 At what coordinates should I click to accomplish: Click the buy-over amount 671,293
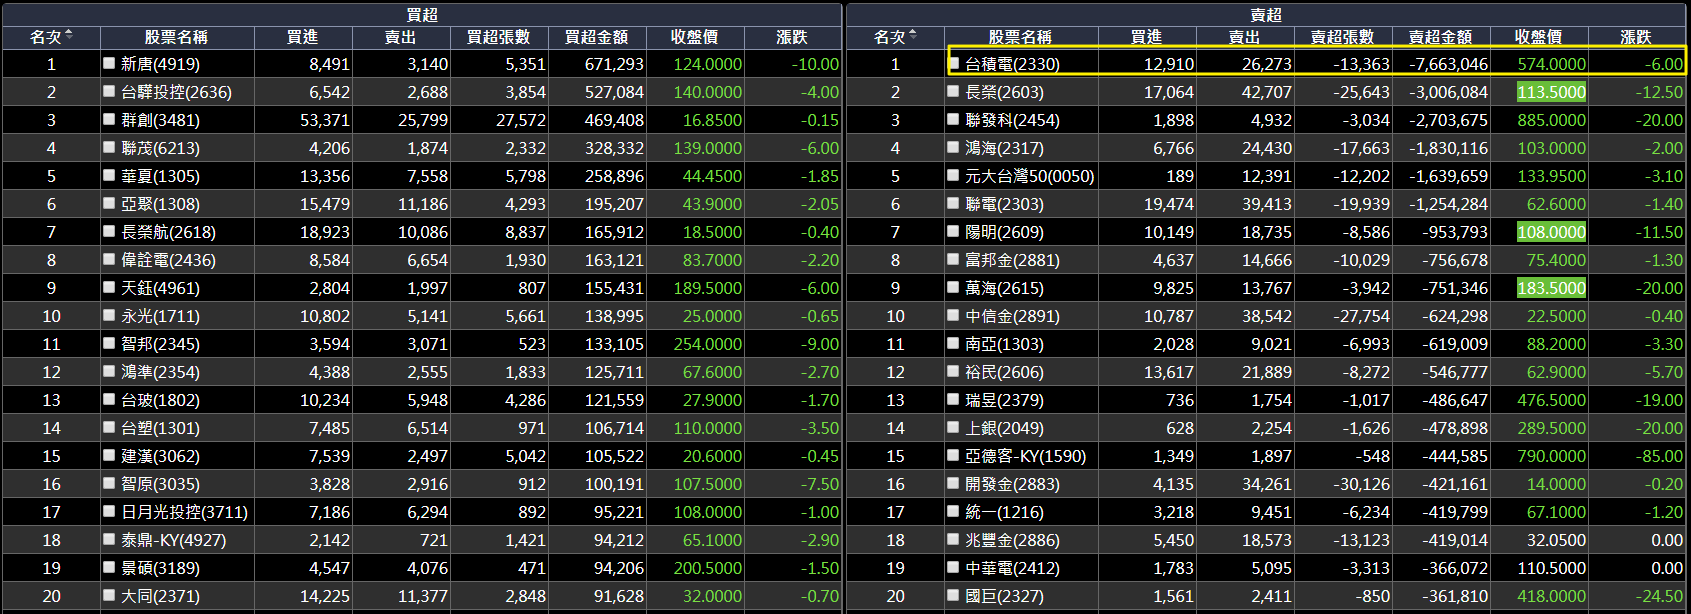614,64
